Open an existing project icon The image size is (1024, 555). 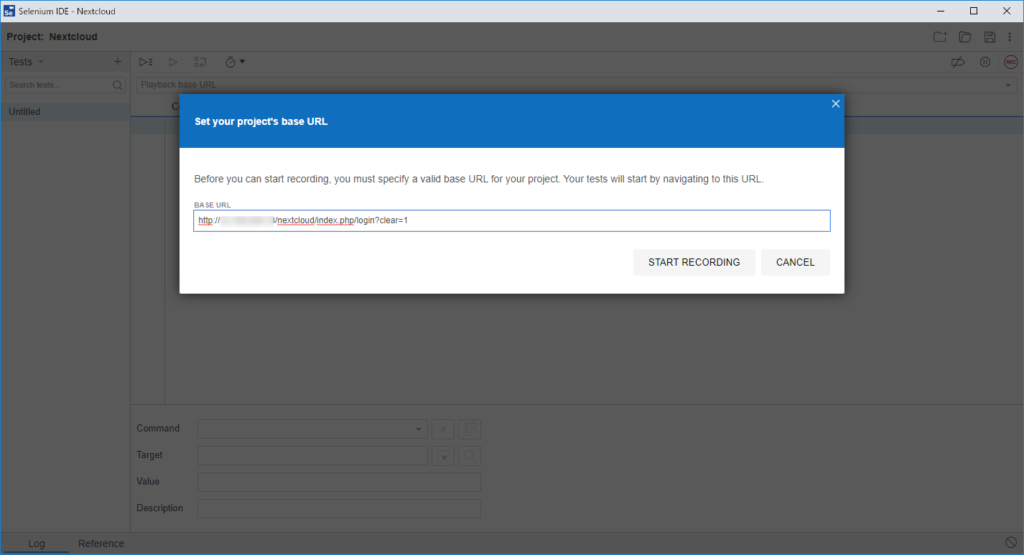click(965, 37)
